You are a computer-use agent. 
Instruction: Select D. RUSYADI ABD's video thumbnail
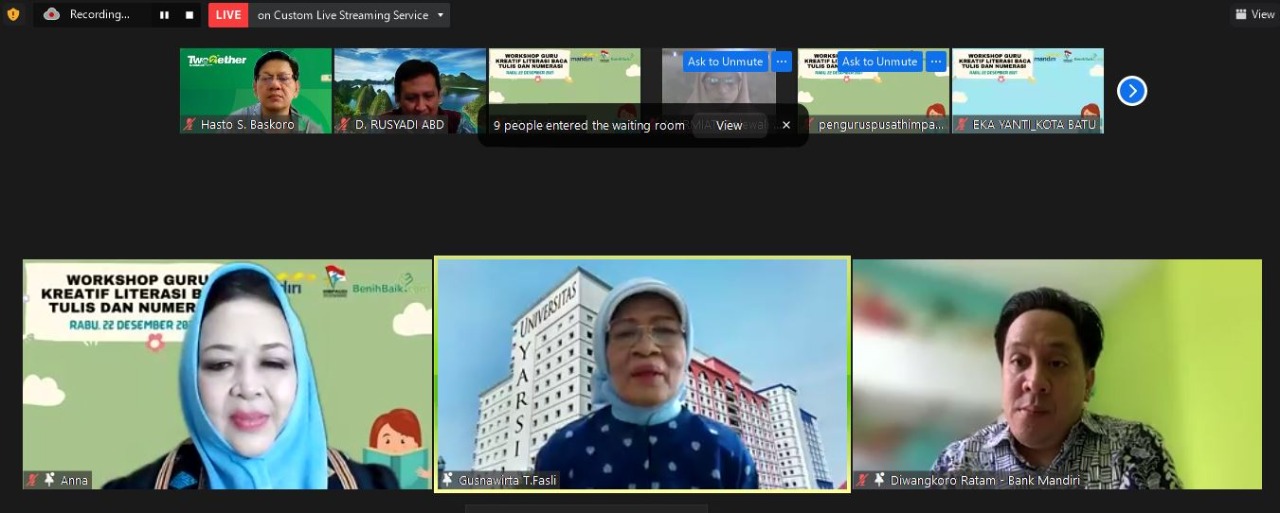point(410,85)
